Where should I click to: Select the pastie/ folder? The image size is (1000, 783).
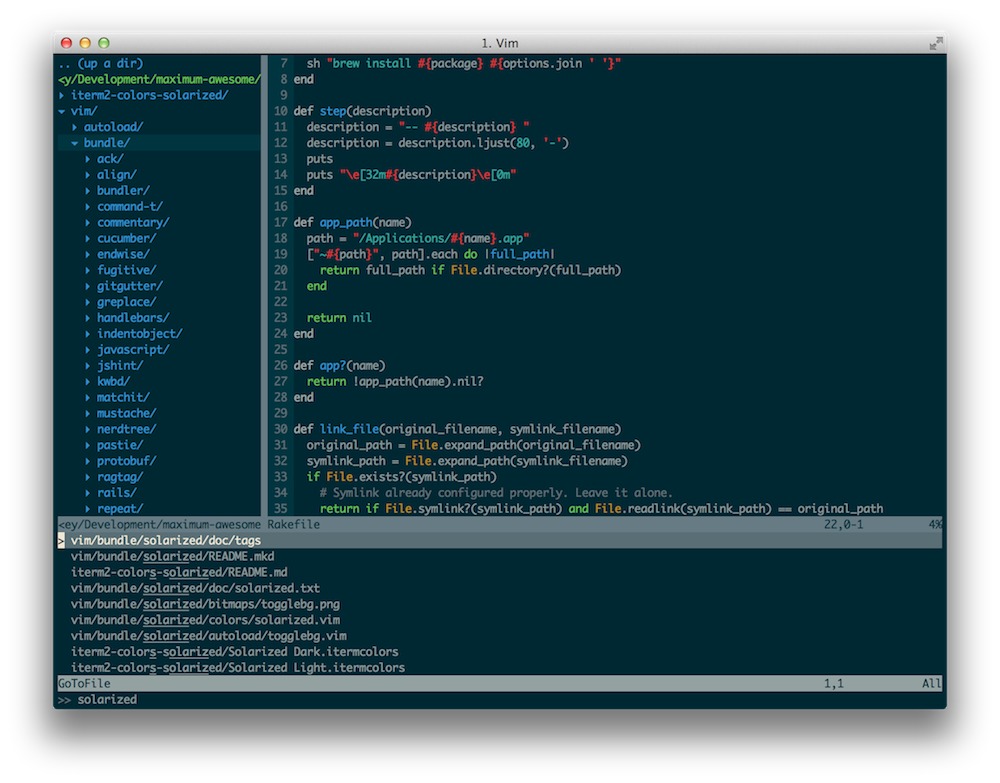point(120,445)
